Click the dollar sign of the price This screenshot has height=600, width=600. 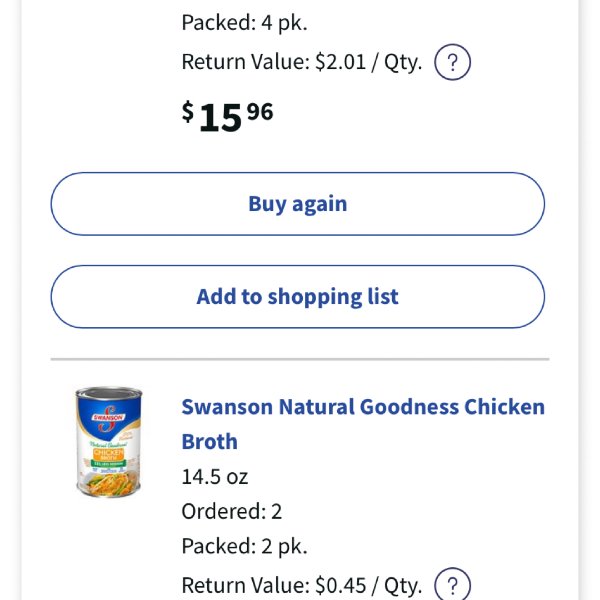[188, 111]
